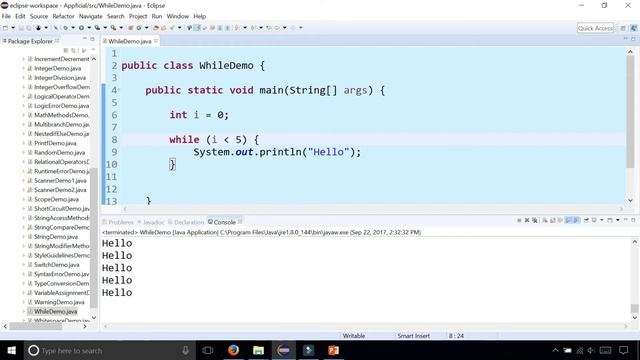The image size is (640, 360).
Task: Click the Search flashlight toolbar icon
Action: tap(172, 28)
